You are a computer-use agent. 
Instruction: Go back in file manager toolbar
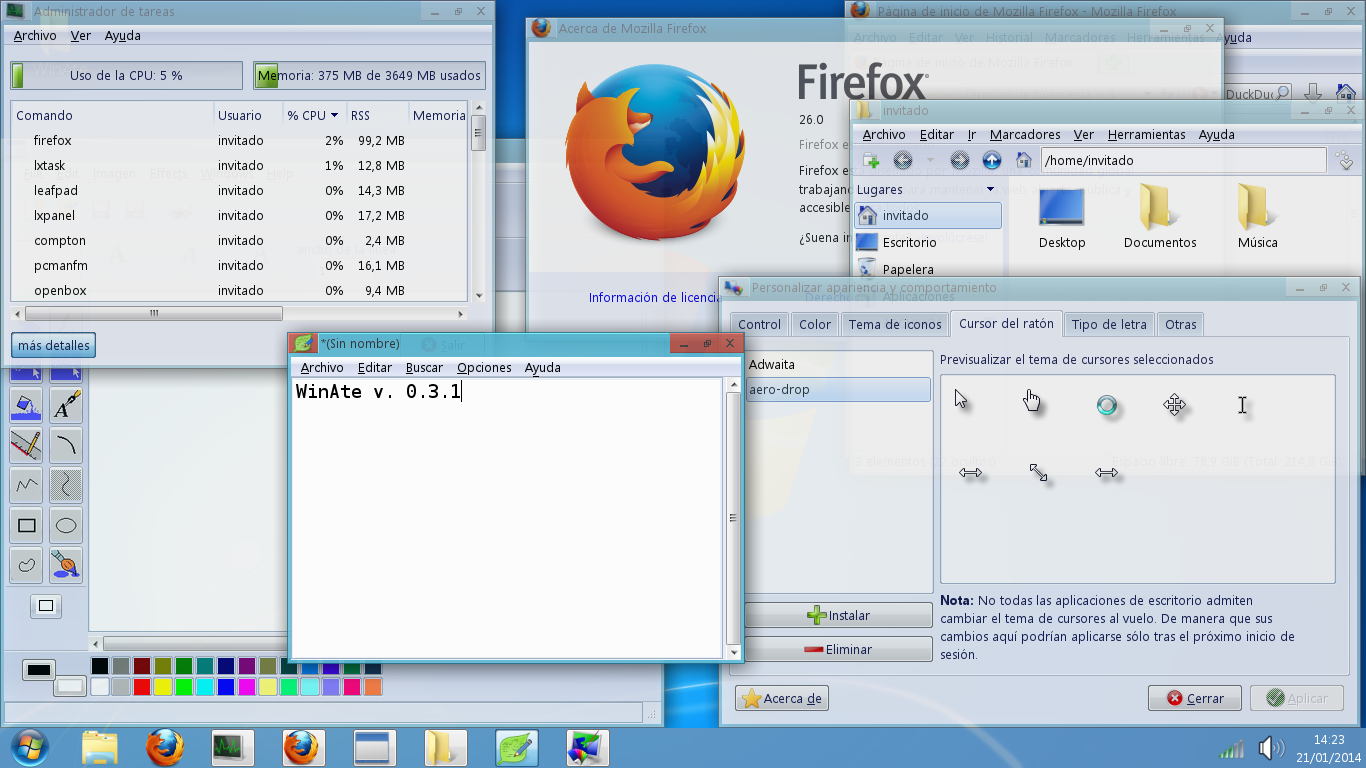(x=903, y=160)
